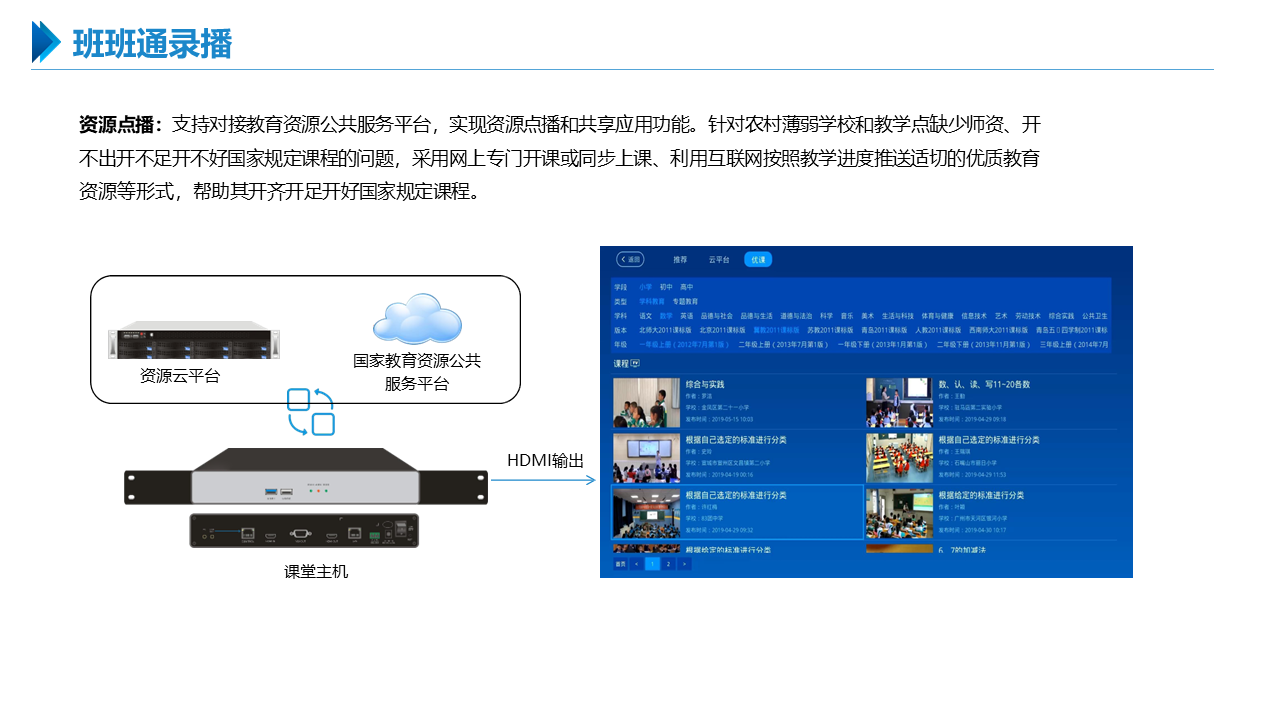Image resolution: width=1280 pixels, height=720 pixels.
Task: Jump to page 2 in pagination
Action: pyautogui.click(x=668, y=564)
